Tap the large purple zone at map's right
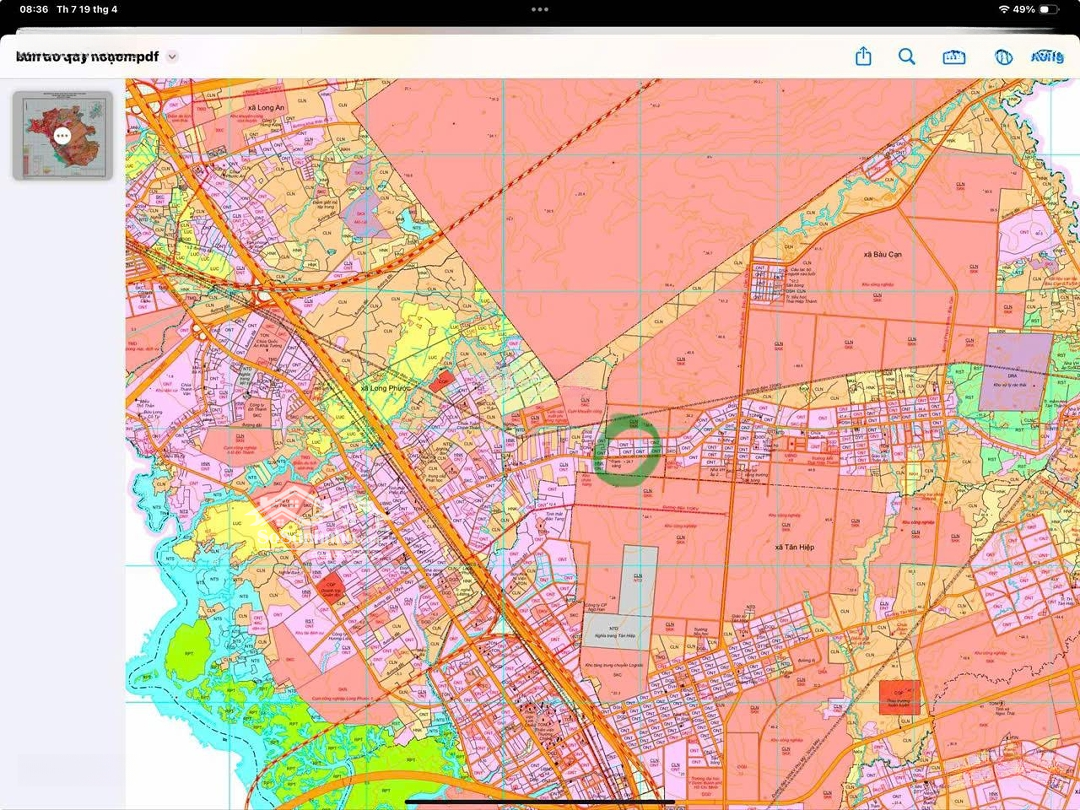The height and width of the screenshot is (810, 1080). (1015, 372)
